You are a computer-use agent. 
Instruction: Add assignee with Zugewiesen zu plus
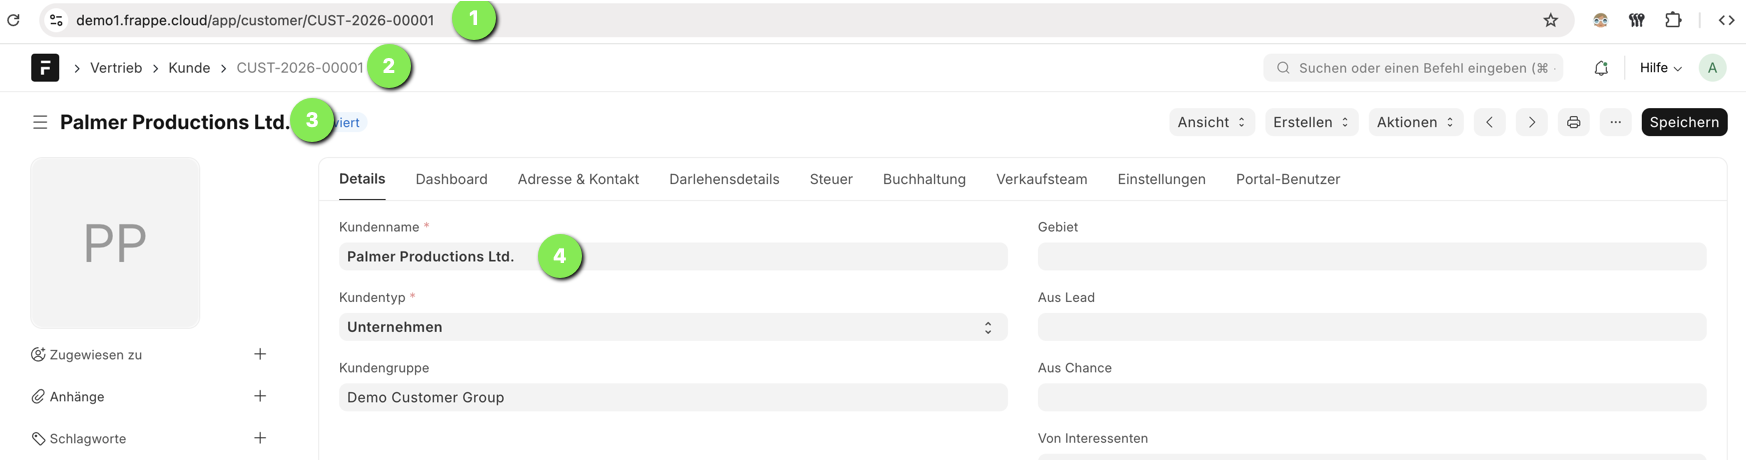260,354
